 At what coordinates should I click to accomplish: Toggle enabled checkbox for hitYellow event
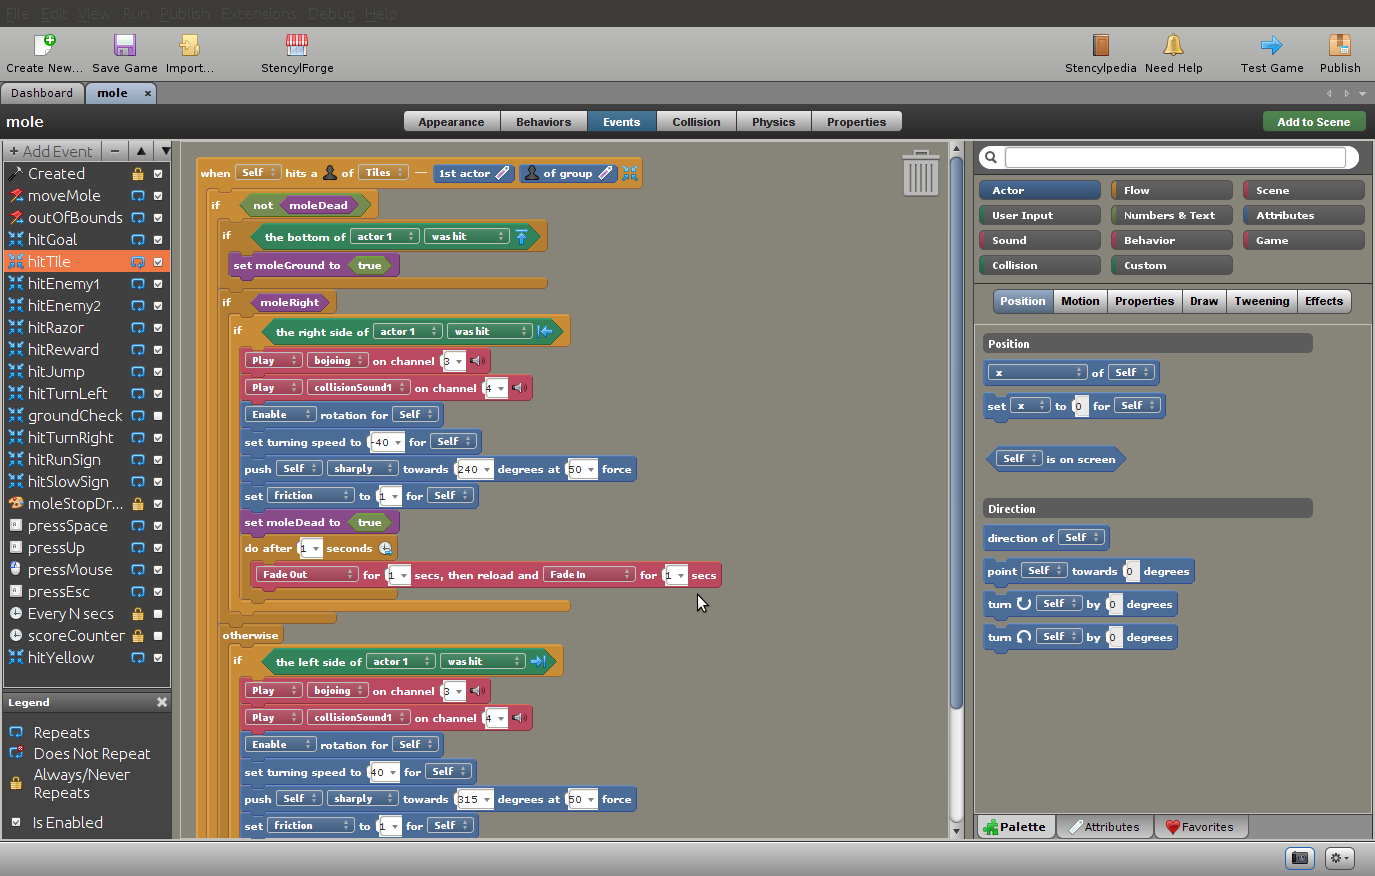pyautogui.click(x=158, y=658)
